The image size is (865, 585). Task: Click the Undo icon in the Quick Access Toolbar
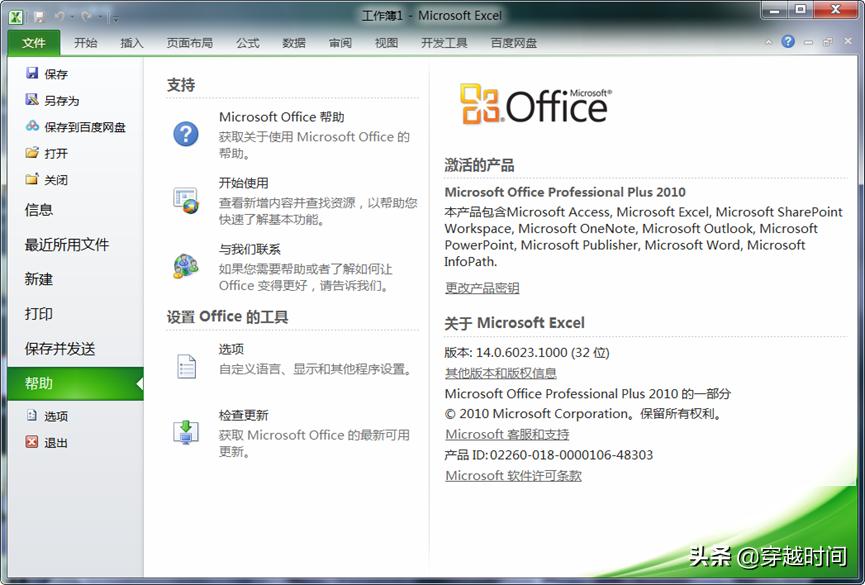(60, 15)
